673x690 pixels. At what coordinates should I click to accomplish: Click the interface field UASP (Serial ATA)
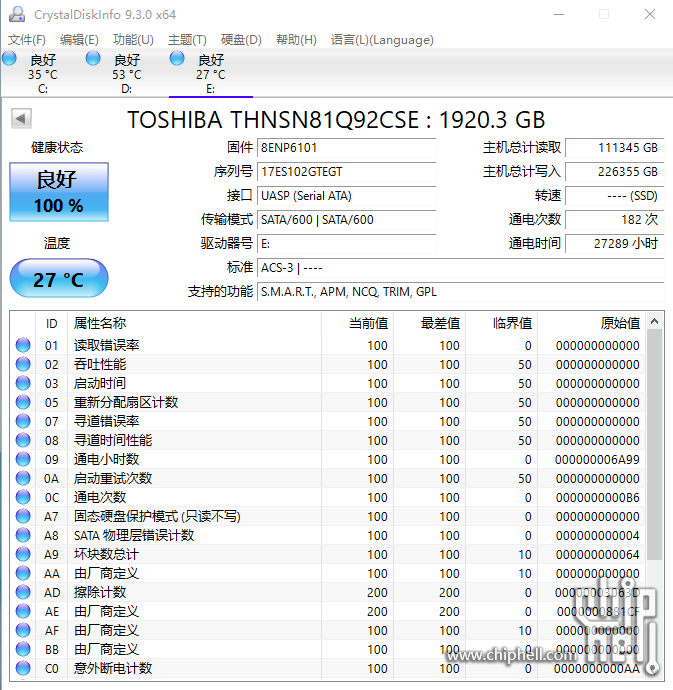(x=346, y=196)
